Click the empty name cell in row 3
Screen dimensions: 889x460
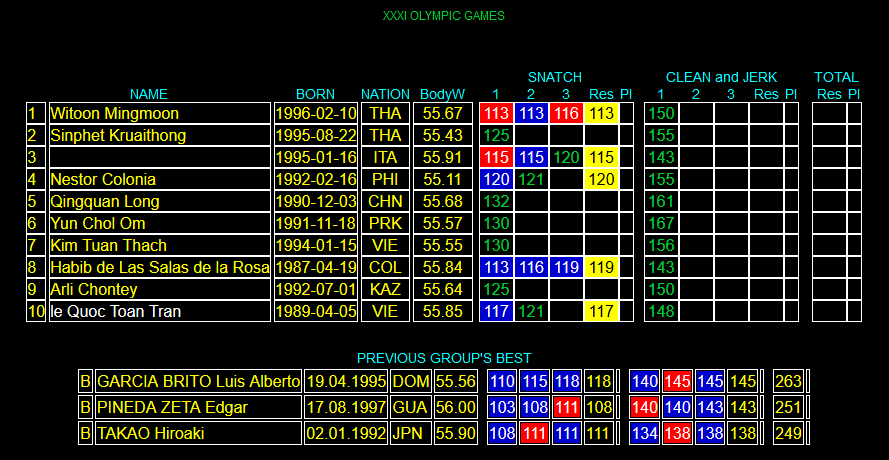(x=160, y=157)
